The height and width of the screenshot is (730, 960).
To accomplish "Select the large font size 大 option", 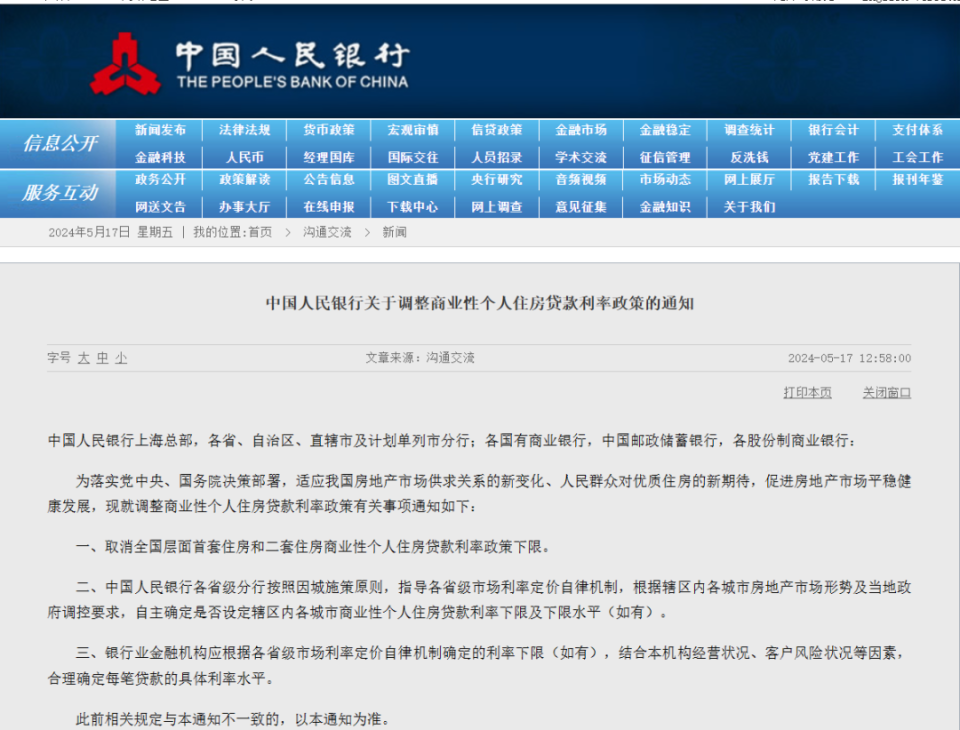I will pyautogui.click(x=84, y=358).
